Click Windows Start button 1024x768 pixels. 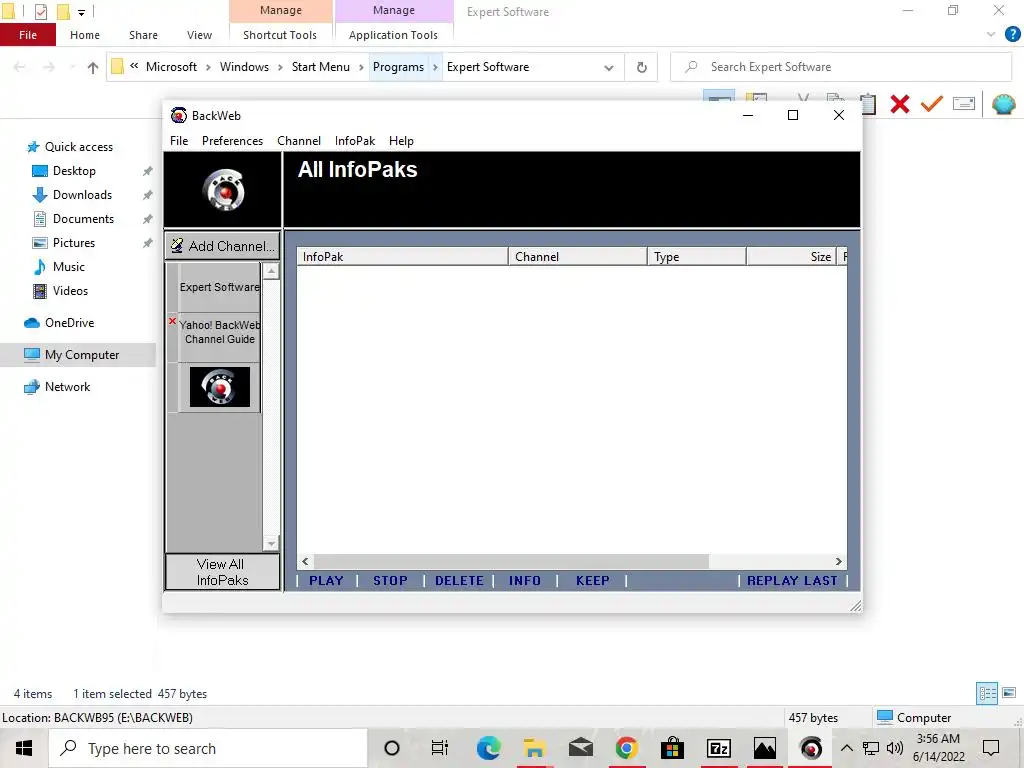(24, 748)
